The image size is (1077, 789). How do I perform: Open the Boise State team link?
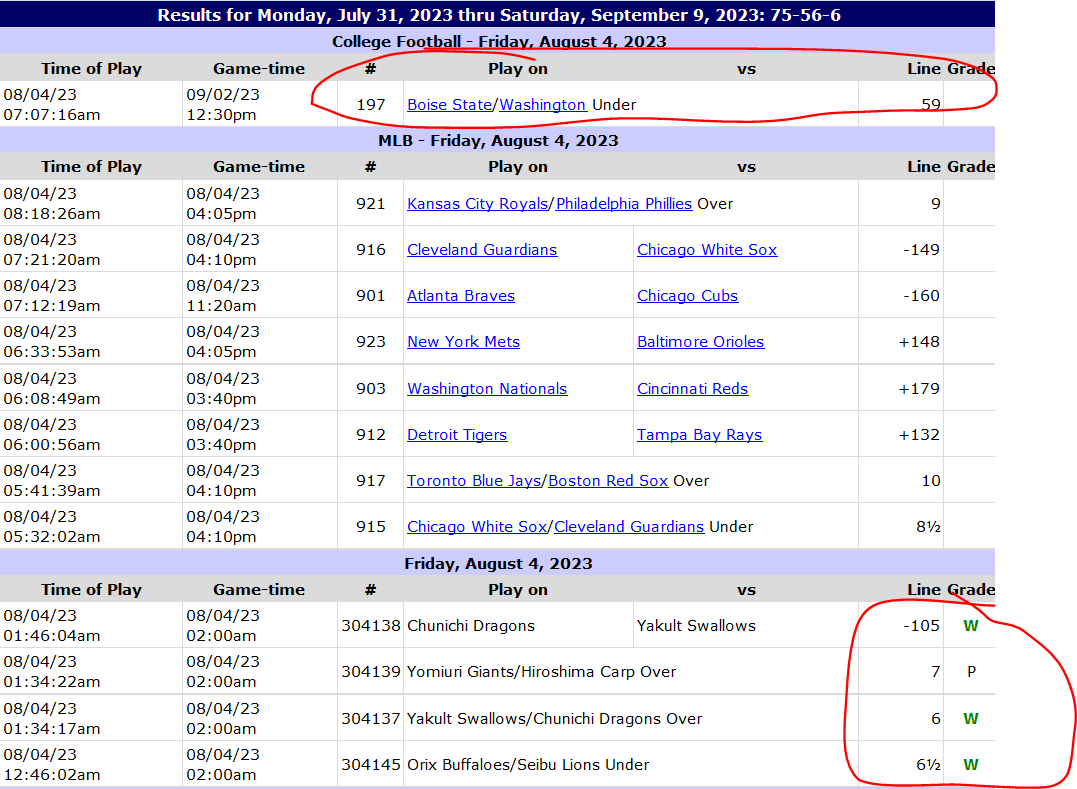[x=449, y=104]
